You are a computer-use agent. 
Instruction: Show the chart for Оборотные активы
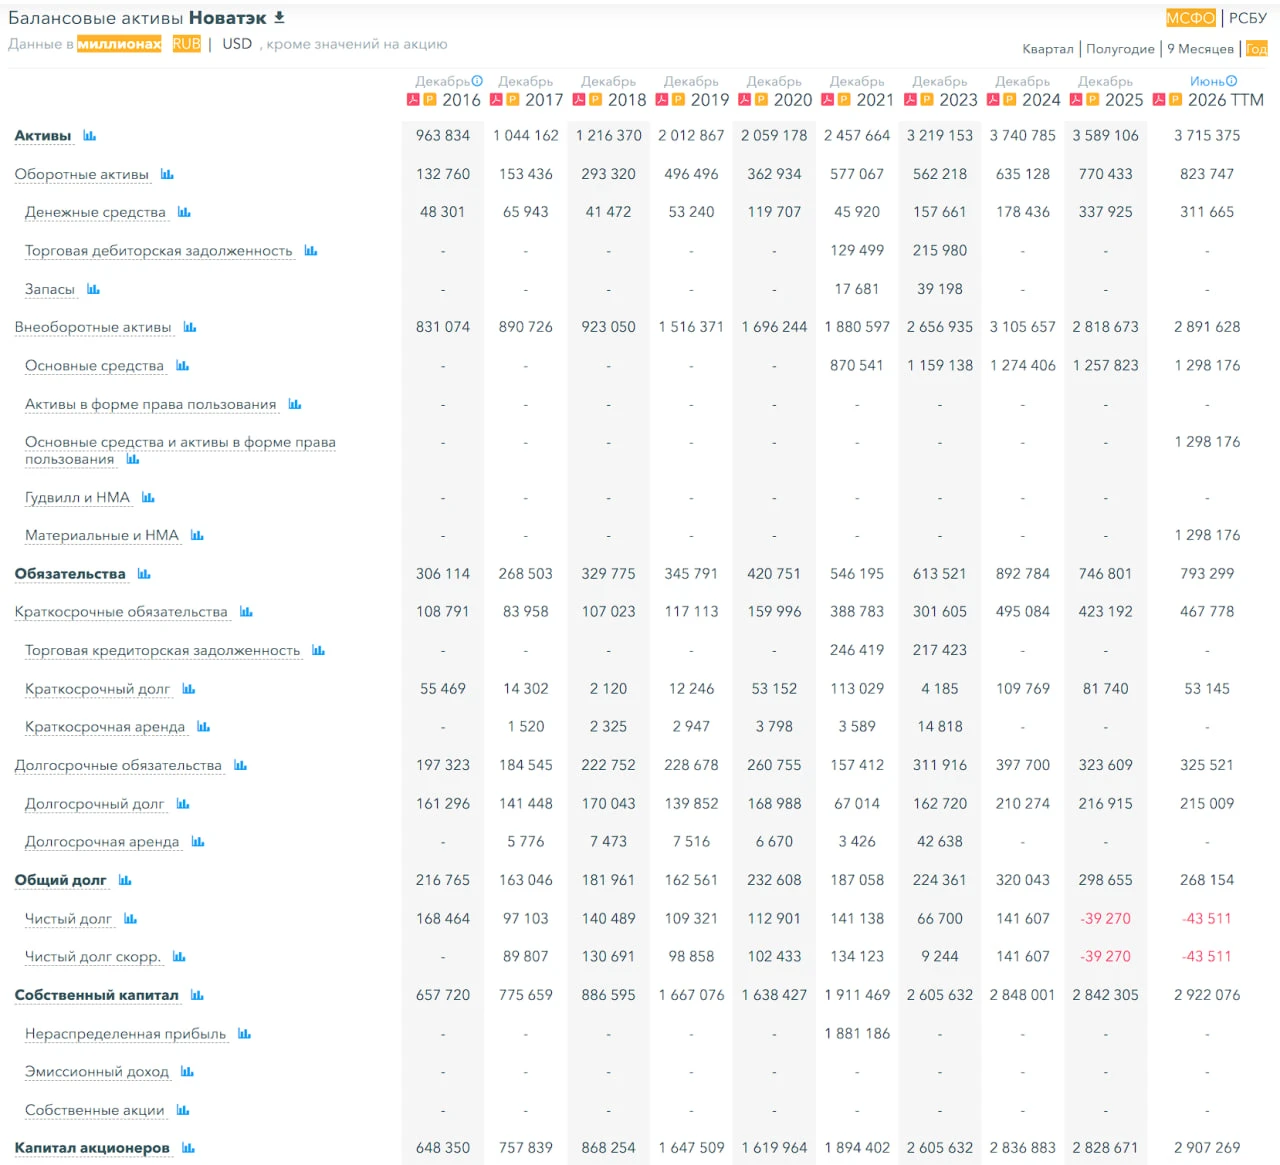coord(167,174)
